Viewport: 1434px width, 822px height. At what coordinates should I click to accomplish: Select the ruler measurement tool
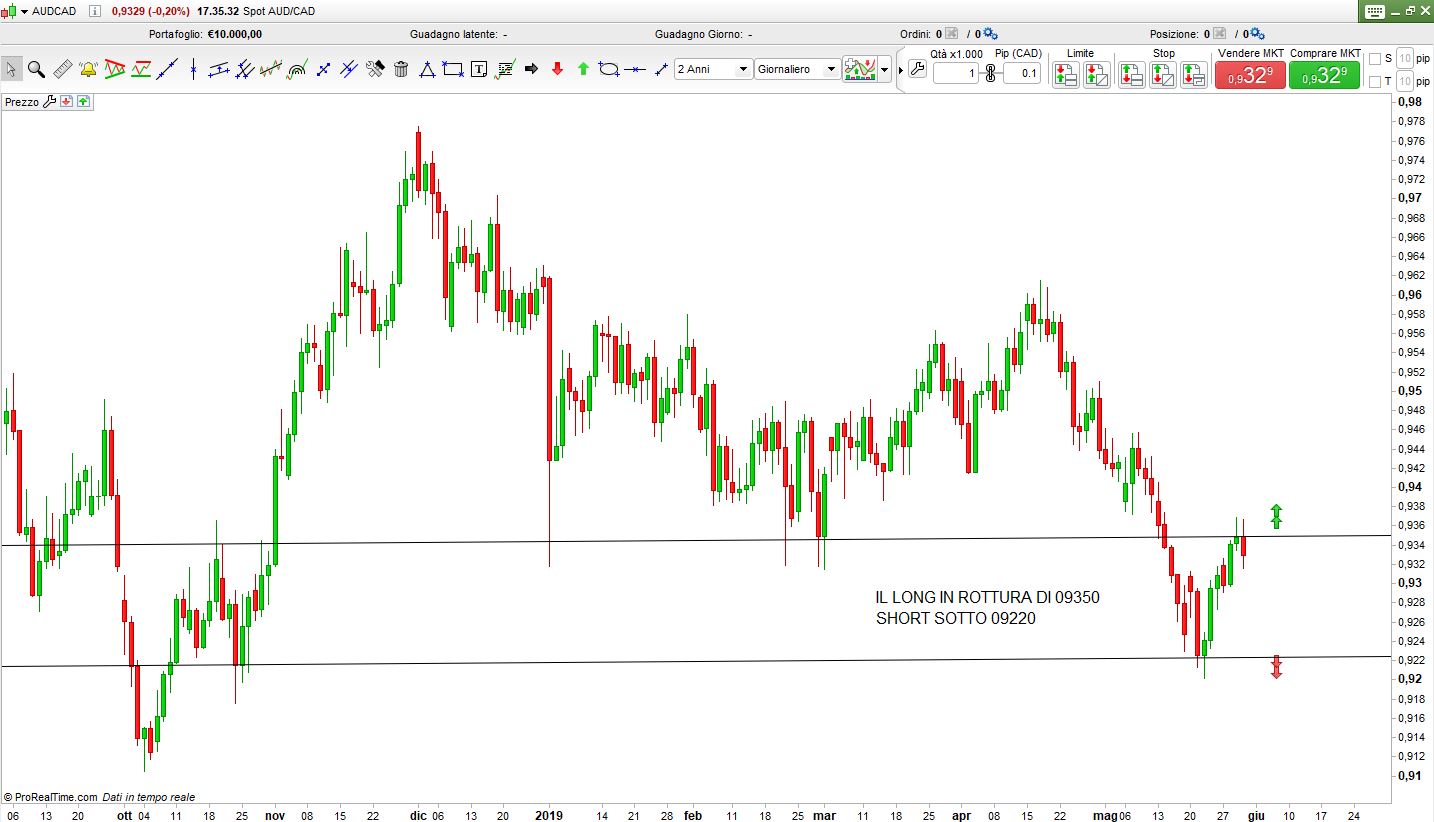coord(62,69)
